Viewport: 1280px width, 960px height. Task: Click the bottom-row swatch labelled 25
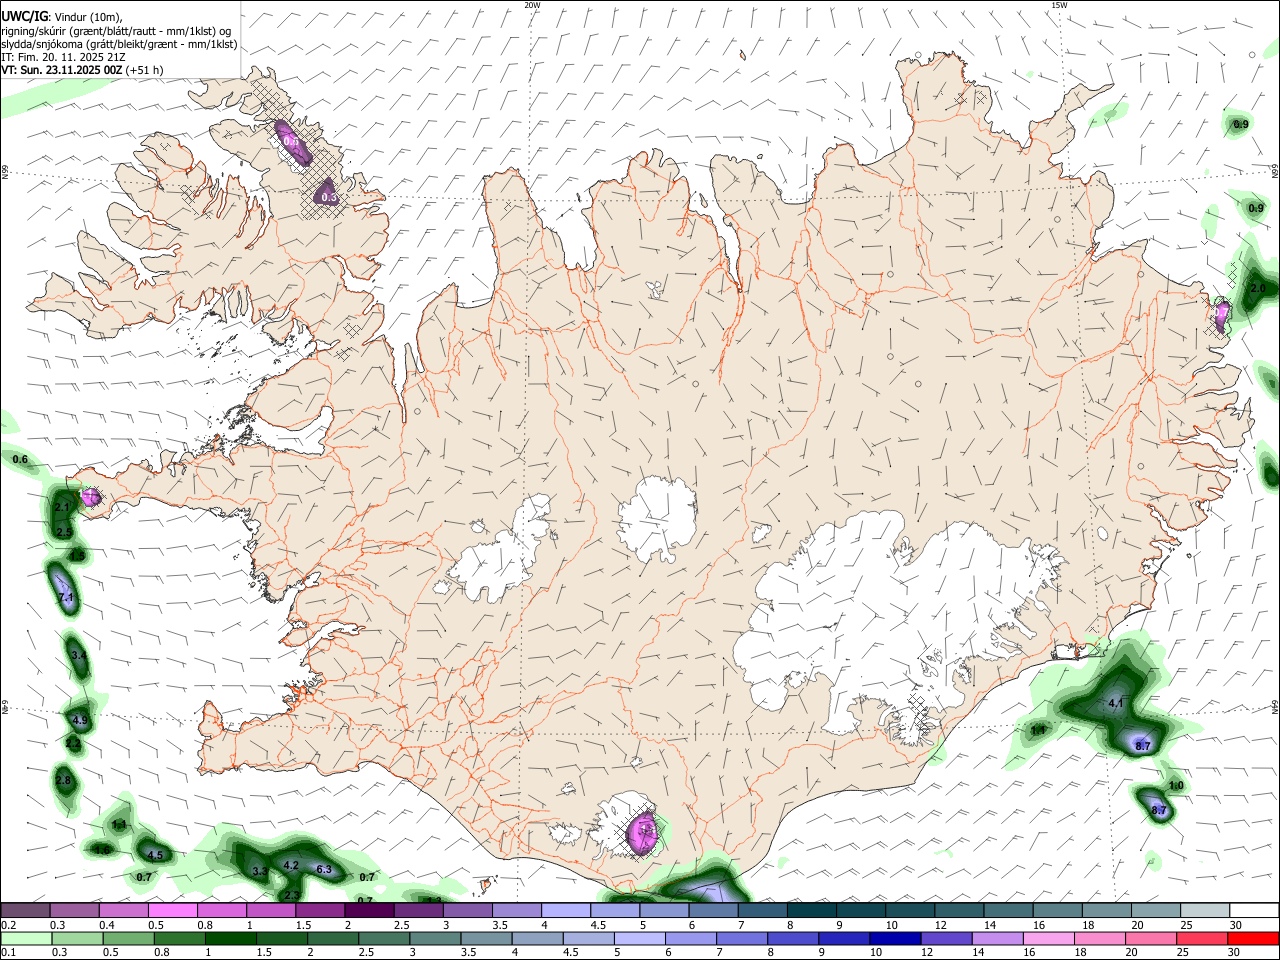[x=1201, y=938]
